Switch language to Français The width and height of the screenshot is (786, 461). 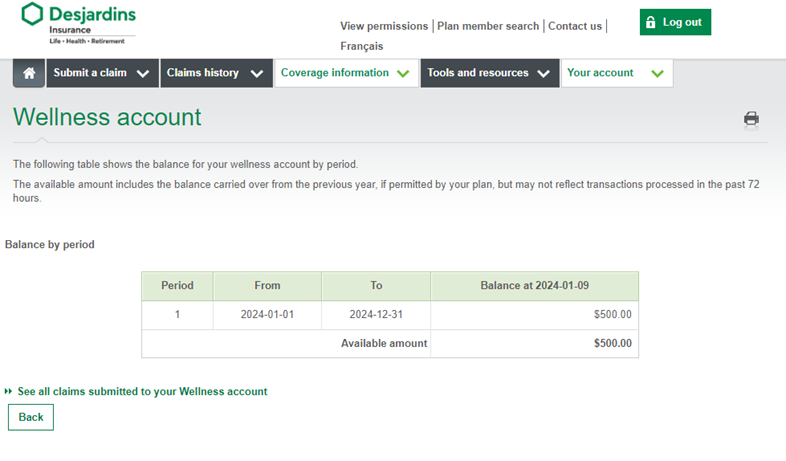pyautogui.click(x=361, y=46)
